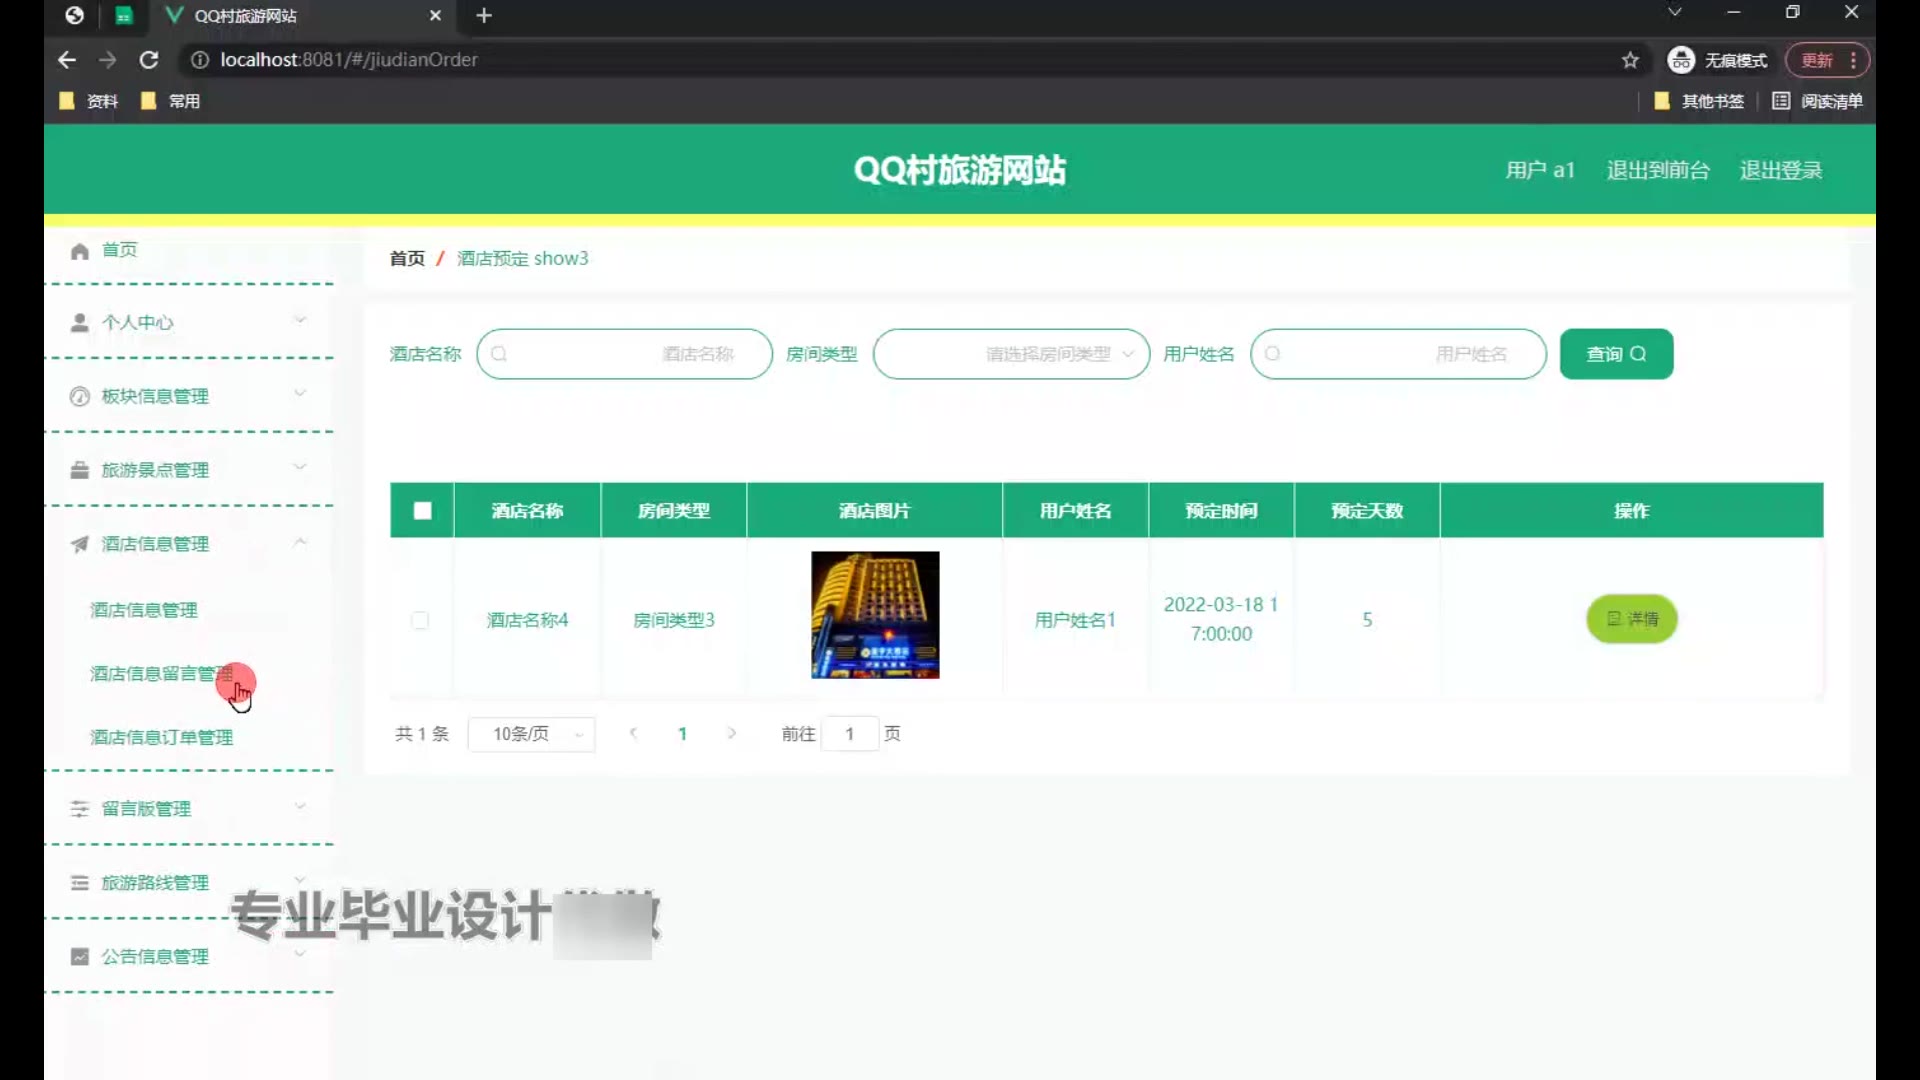Click the paper plane icon beside 酒店信息管理

[80, 544]
